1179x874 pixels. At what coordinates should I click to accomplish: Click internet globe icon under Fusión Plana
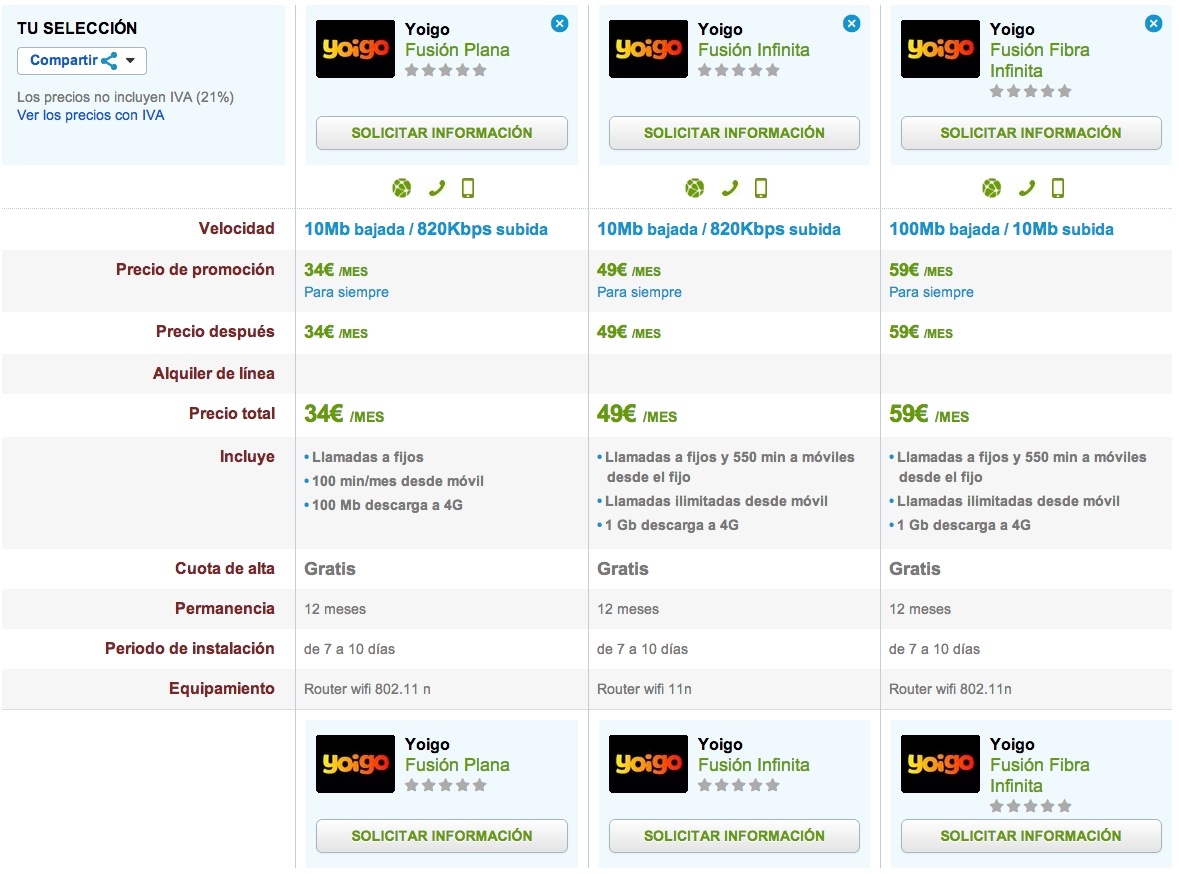coord(401,188)
